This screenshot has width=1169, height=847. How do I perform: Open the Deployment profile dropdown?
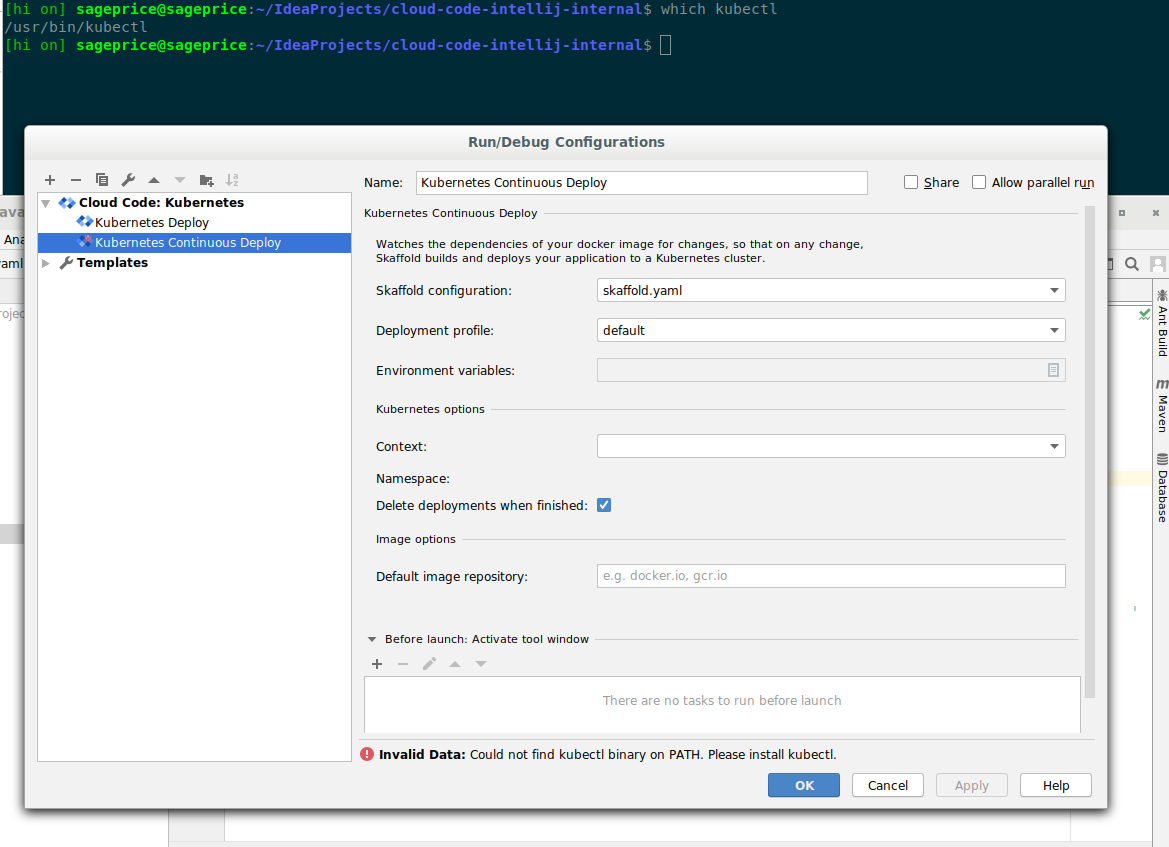tap(1054, 330)
